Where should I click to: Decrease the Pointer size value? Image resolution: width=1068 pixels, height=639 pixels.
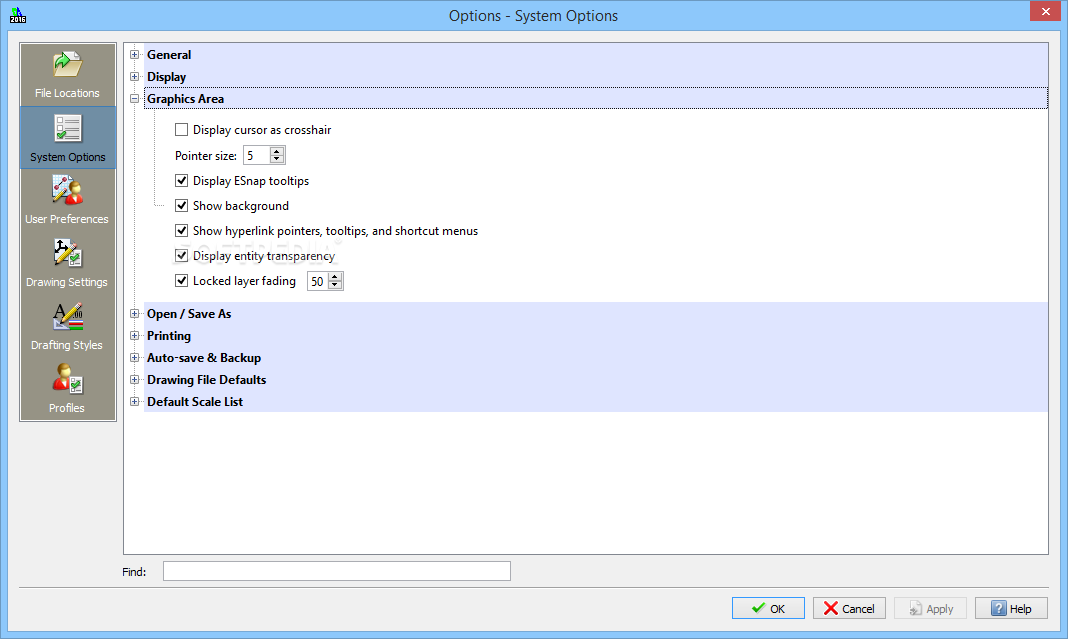277,159
